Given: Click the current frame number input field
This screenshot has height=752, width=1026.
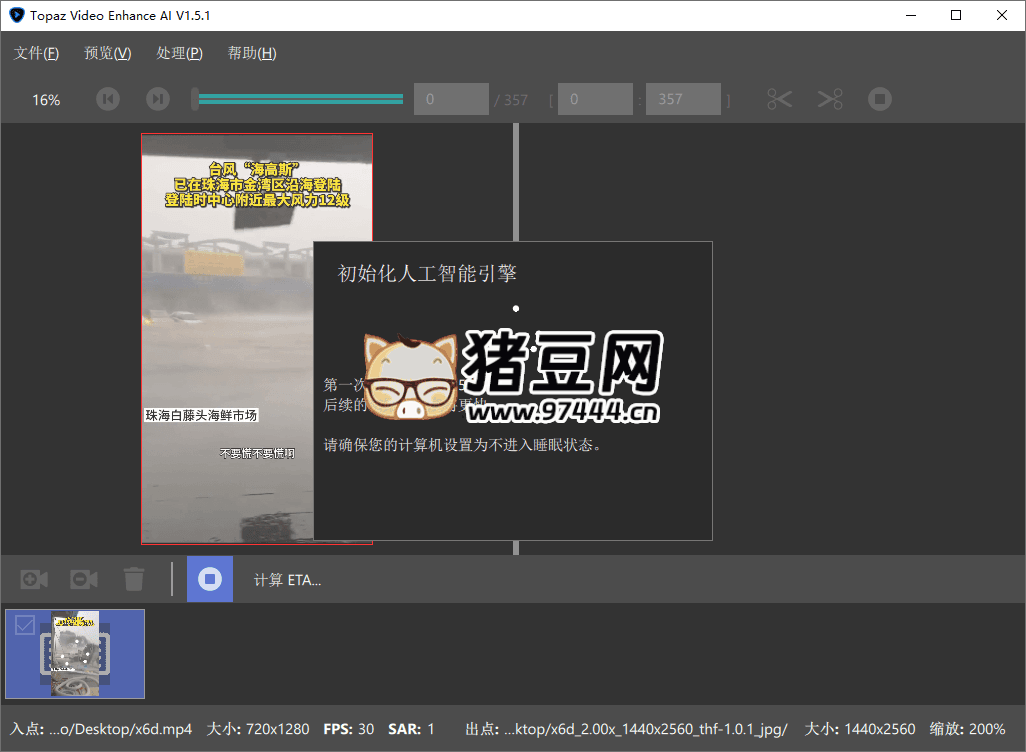Looking at the screenshot, I should tap(451, 99).
